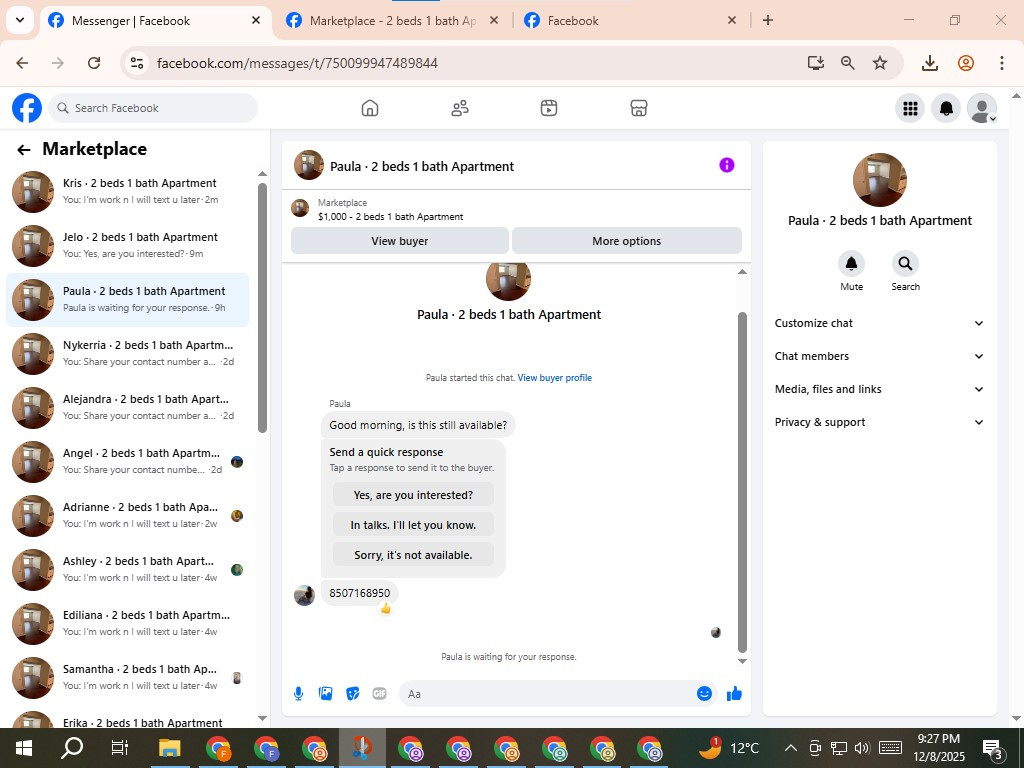Switch to the Facebook tab
This screenshot has height=768, width=1024.
[630, 21]
